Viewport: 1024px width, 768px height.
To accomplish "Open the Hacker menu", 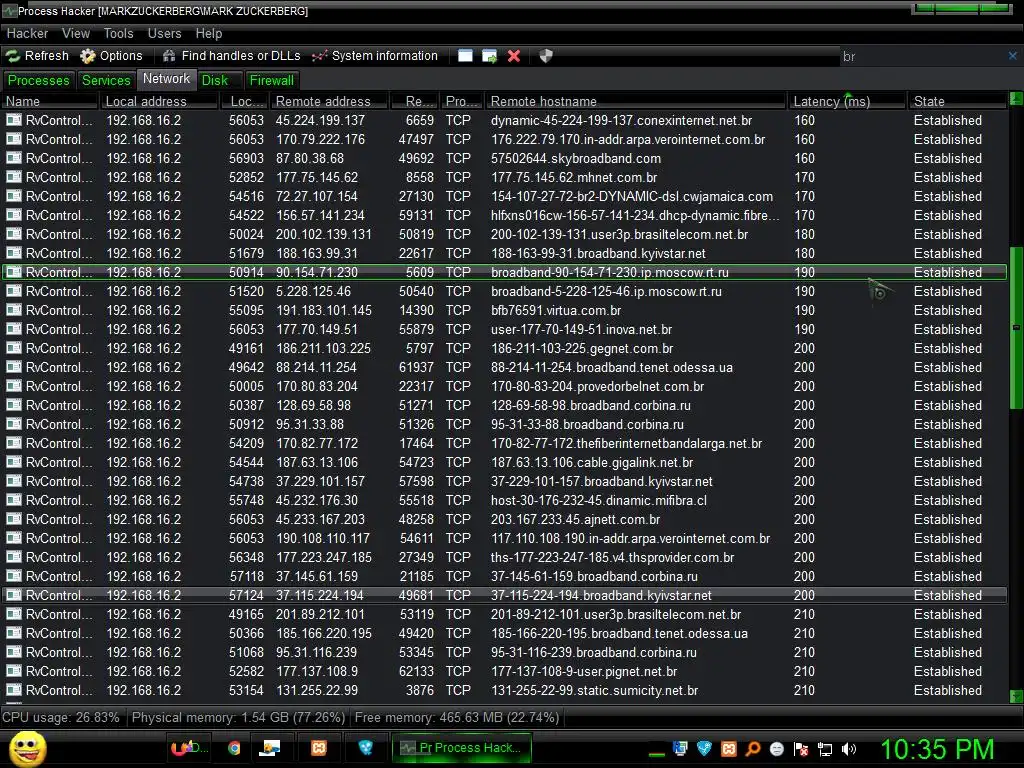I will [x=27, y=33].
